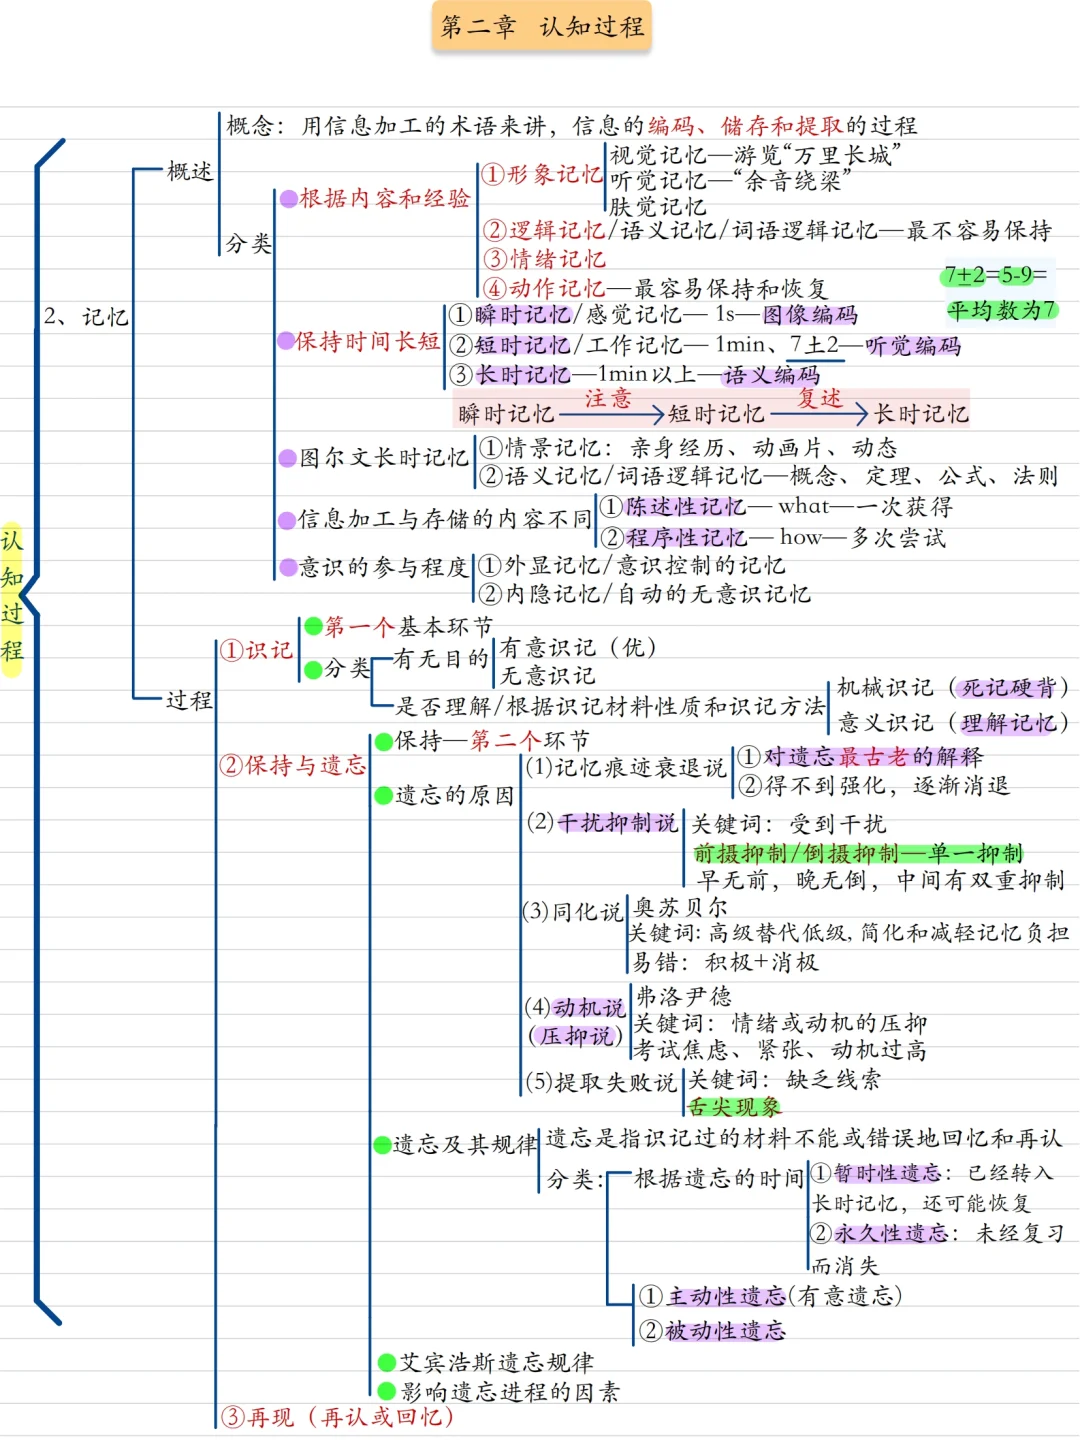Select the 第二章 认知过程 title banner

pyautogui.click(x=540, y=27)
